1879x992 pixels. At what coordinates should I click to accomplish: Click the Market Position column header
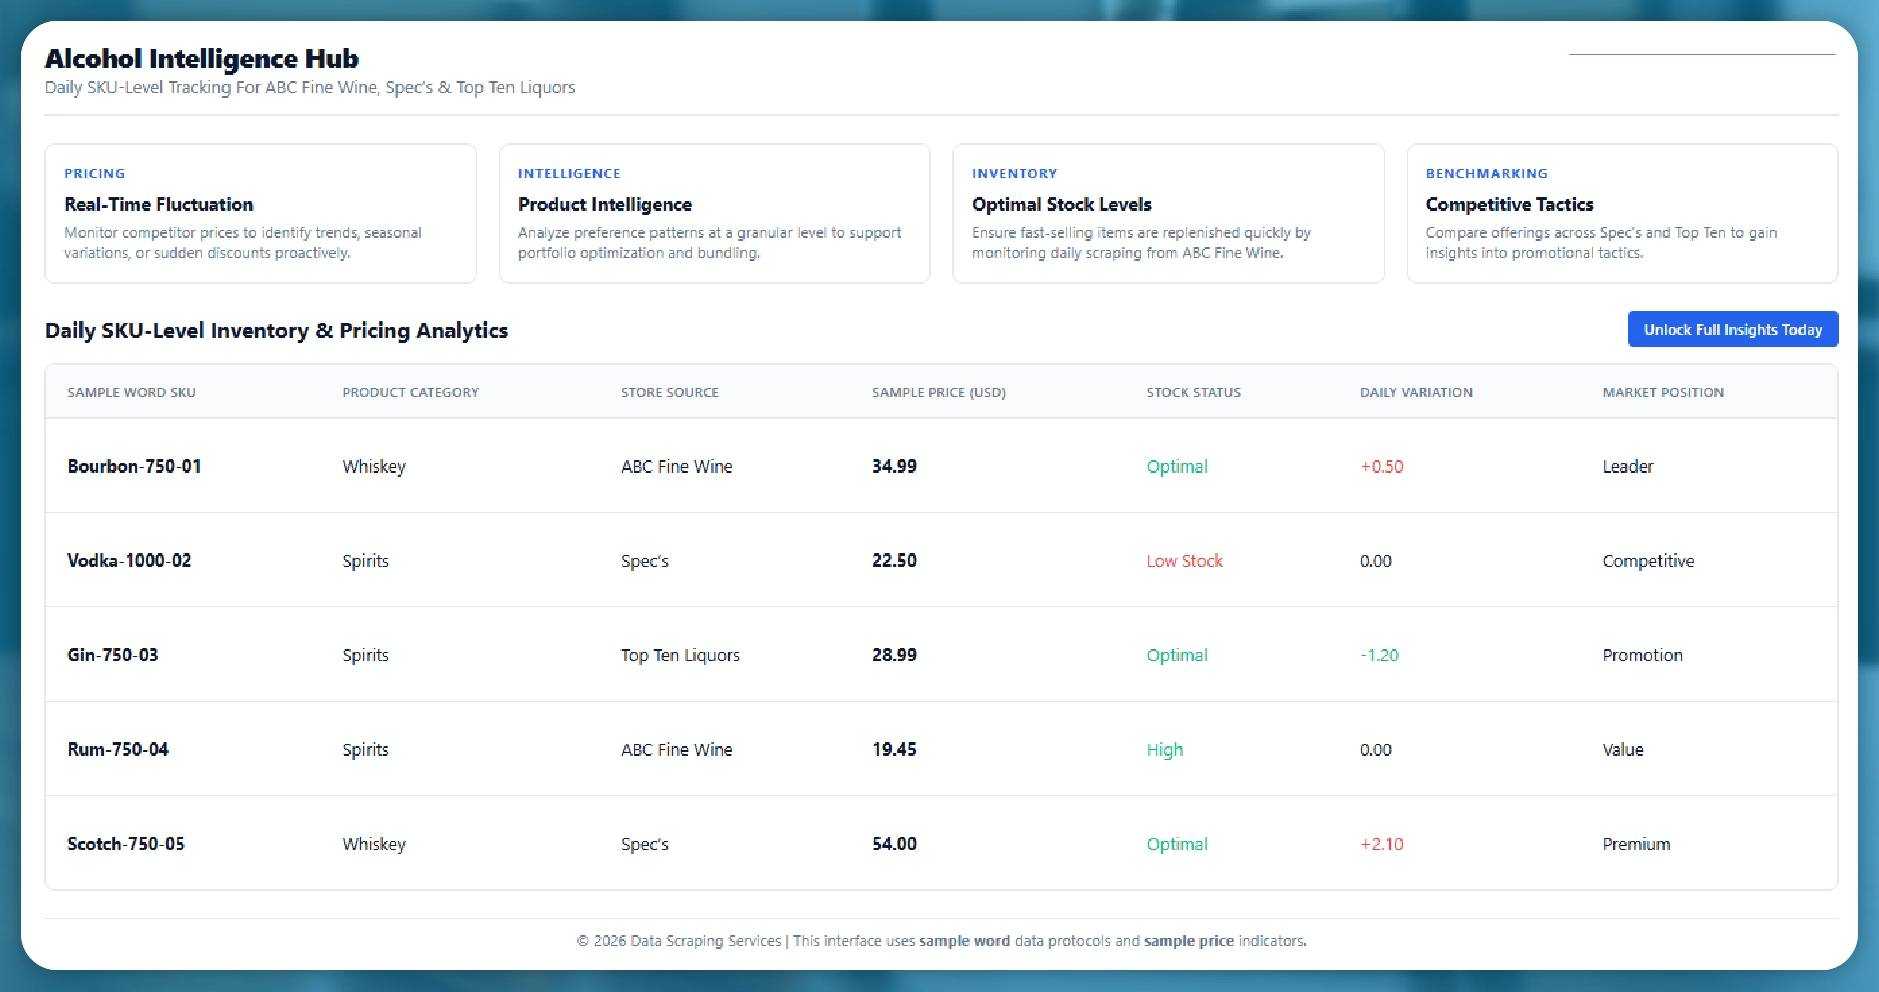(1662, 393)
